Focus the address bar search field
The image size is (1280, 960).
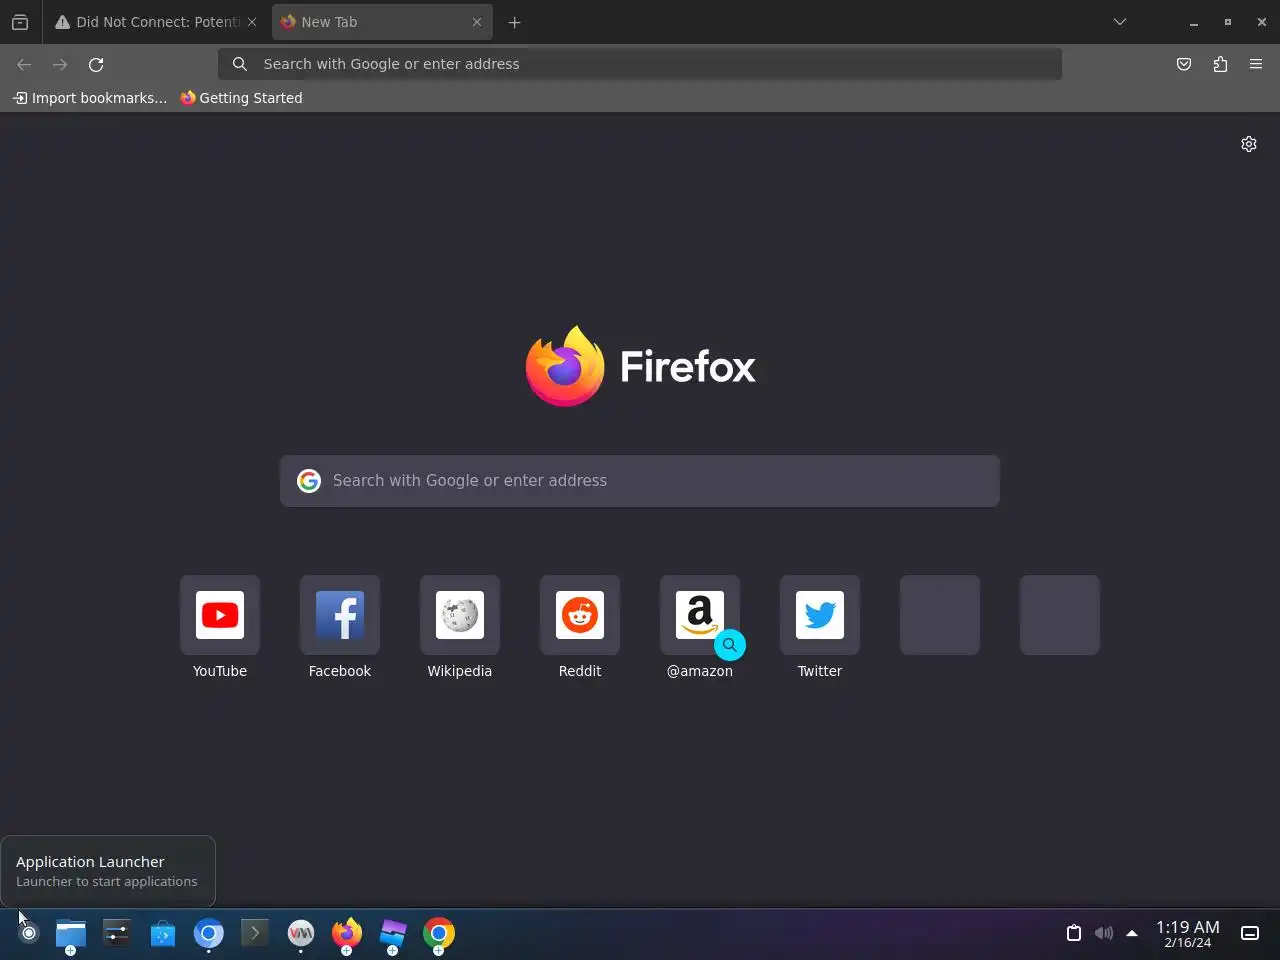pyautogui.click(x=640, y=64)
